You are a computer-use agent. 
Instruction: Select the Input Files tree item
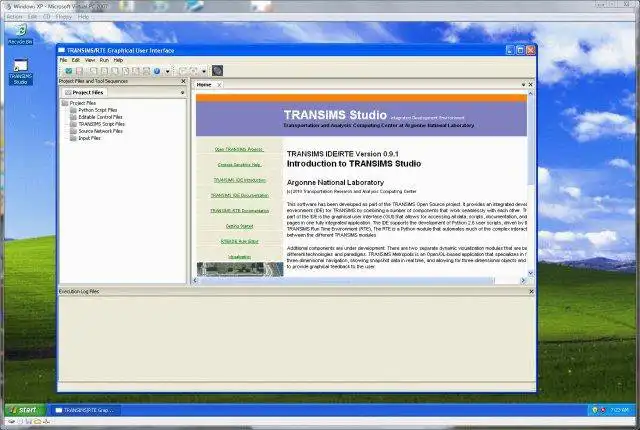coord(89,138)
